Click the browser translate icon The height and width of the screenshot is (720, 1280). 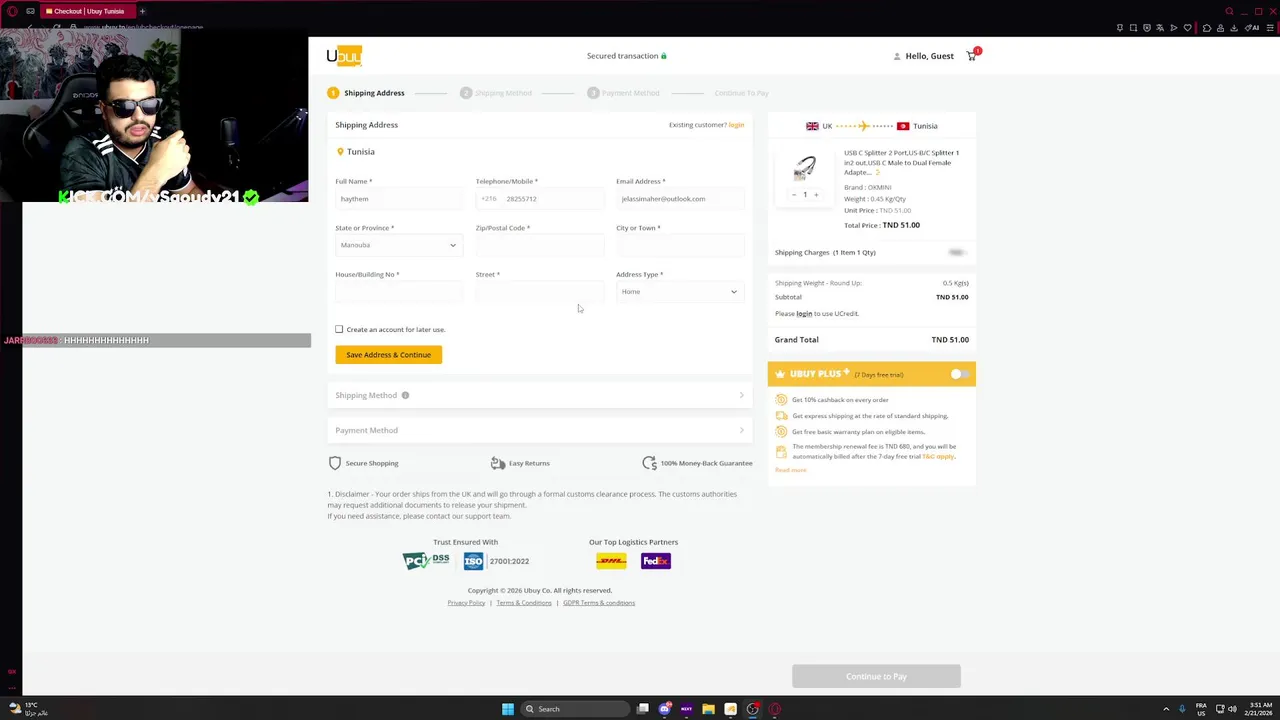click(1160, 28)
